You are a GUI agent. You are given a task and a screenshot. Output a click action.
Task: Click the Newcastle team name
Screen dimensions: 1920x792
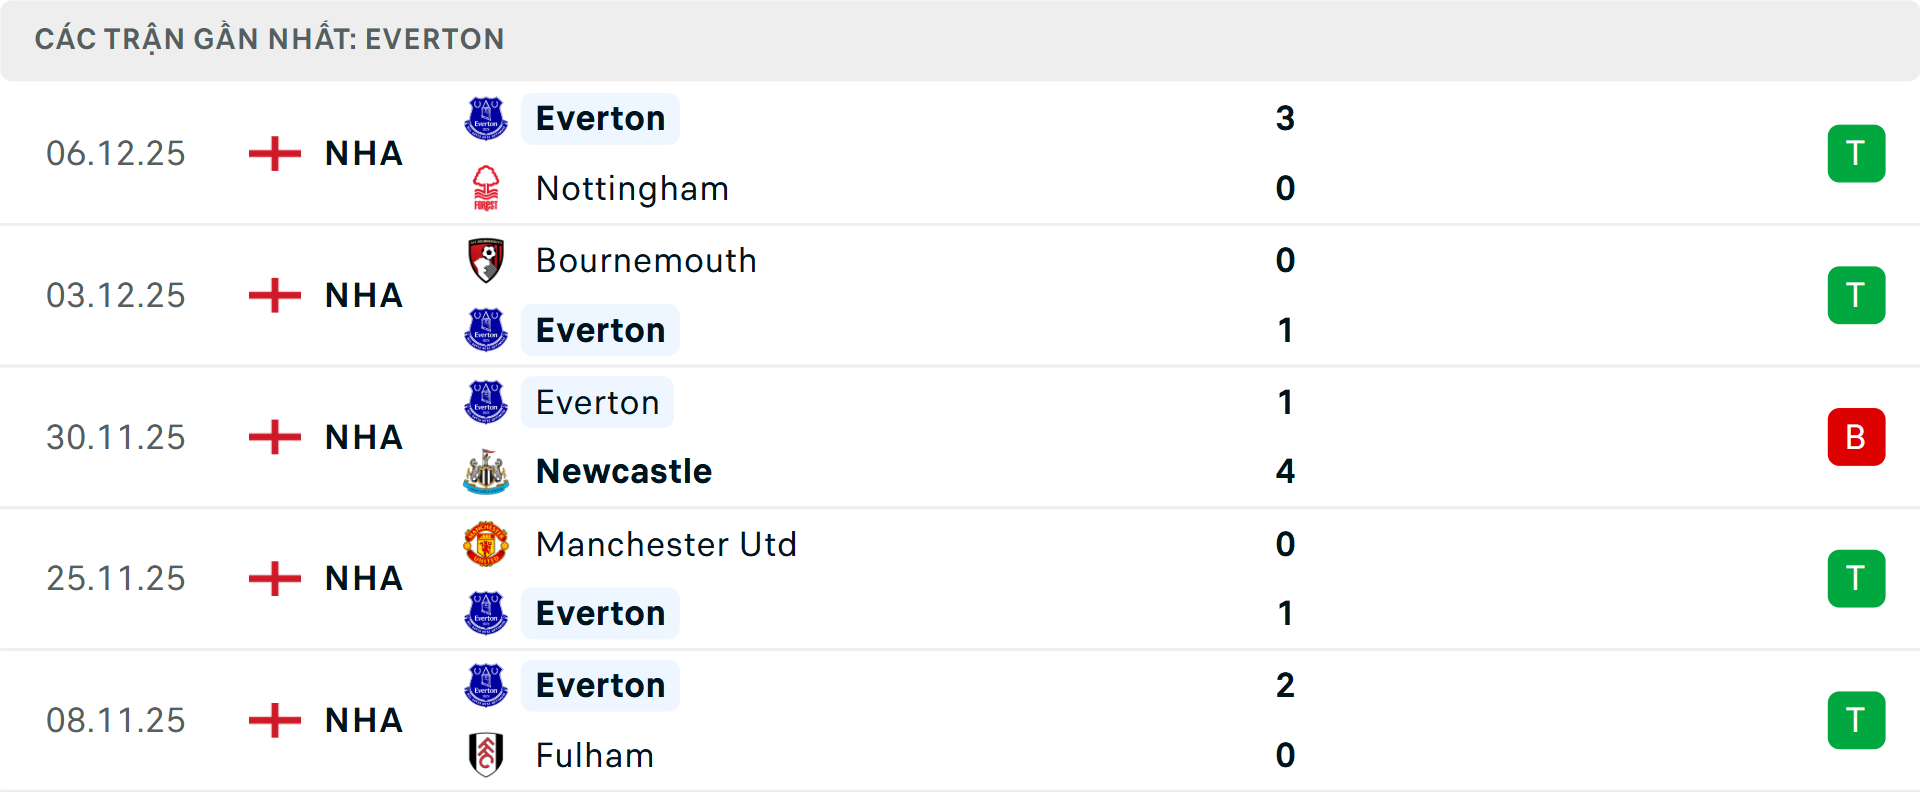[624, 471]
